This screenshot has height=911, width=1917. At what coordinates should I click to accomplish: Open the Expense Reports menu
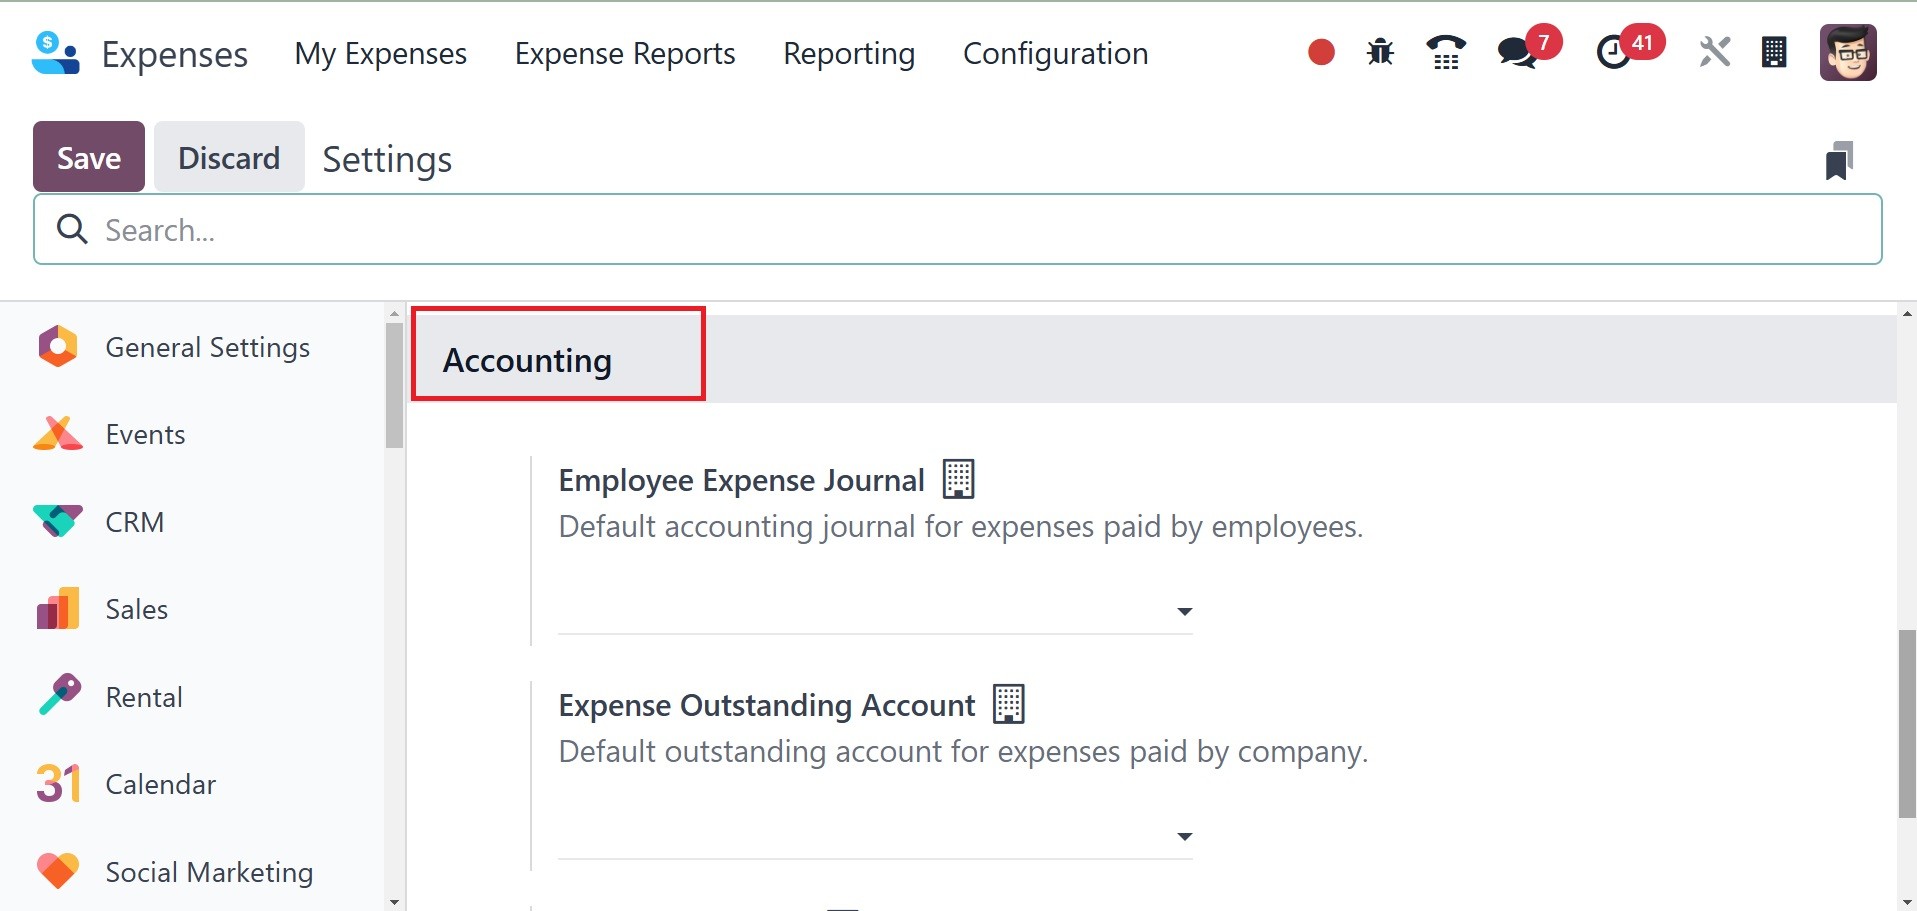coord(625,53)
